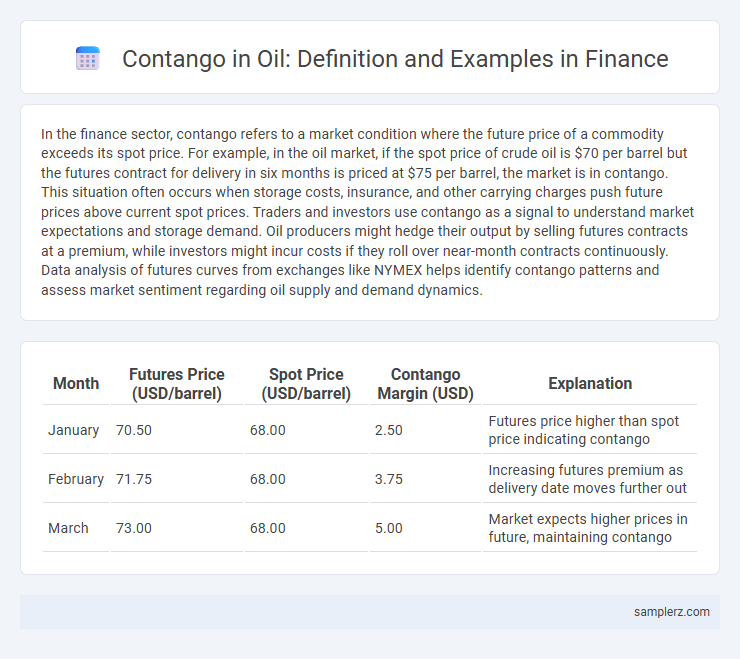Select the 'Futures Price (USD/barrel)' column header
Screen dimensions: 740x659
[177, 383]
